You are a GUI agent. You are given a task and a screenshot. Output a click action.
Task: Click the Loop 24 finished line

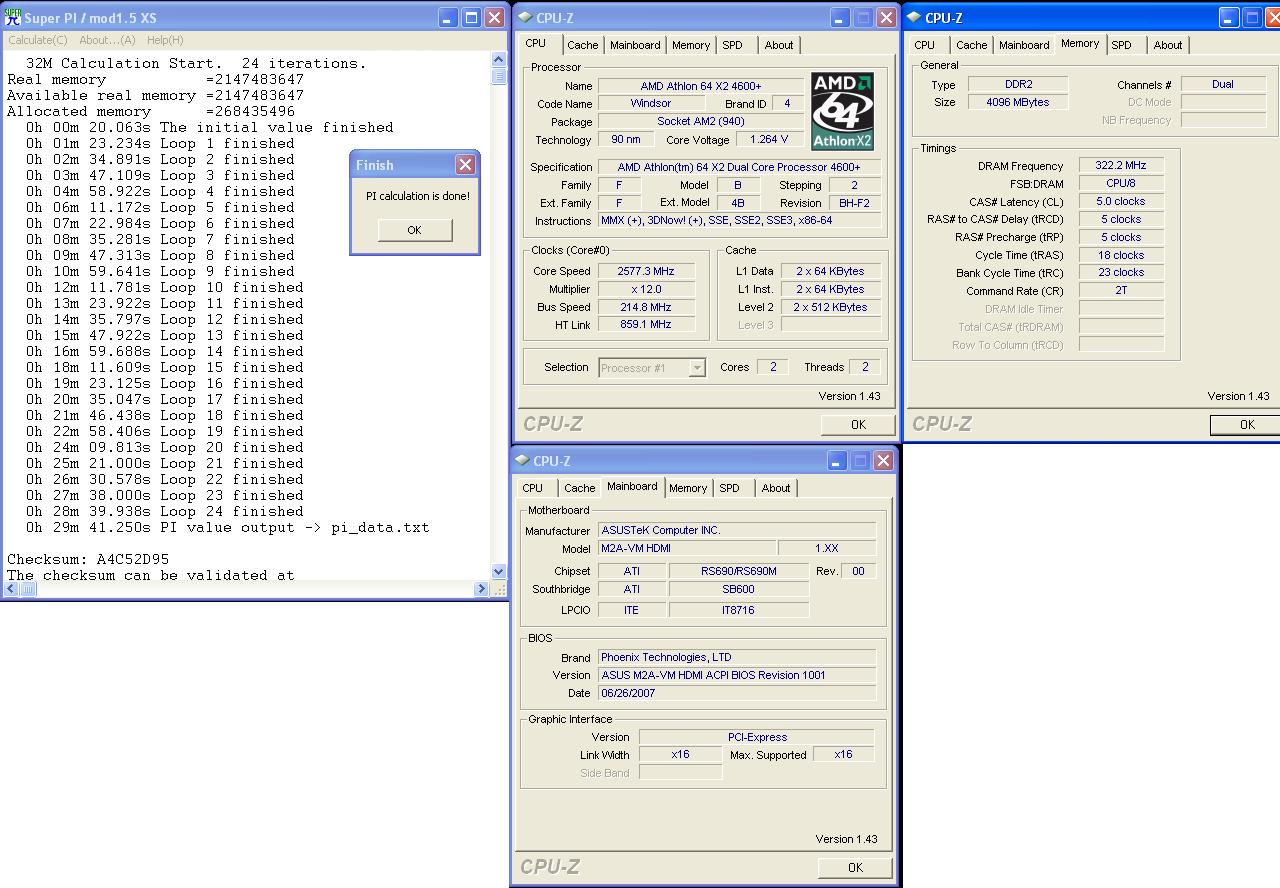(x=165, y=511)
